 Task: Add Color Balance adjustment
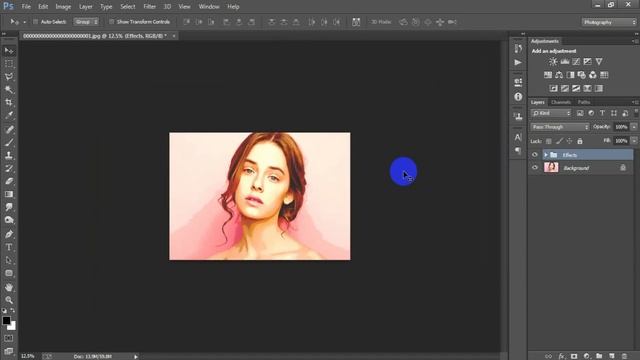[559, 75]
